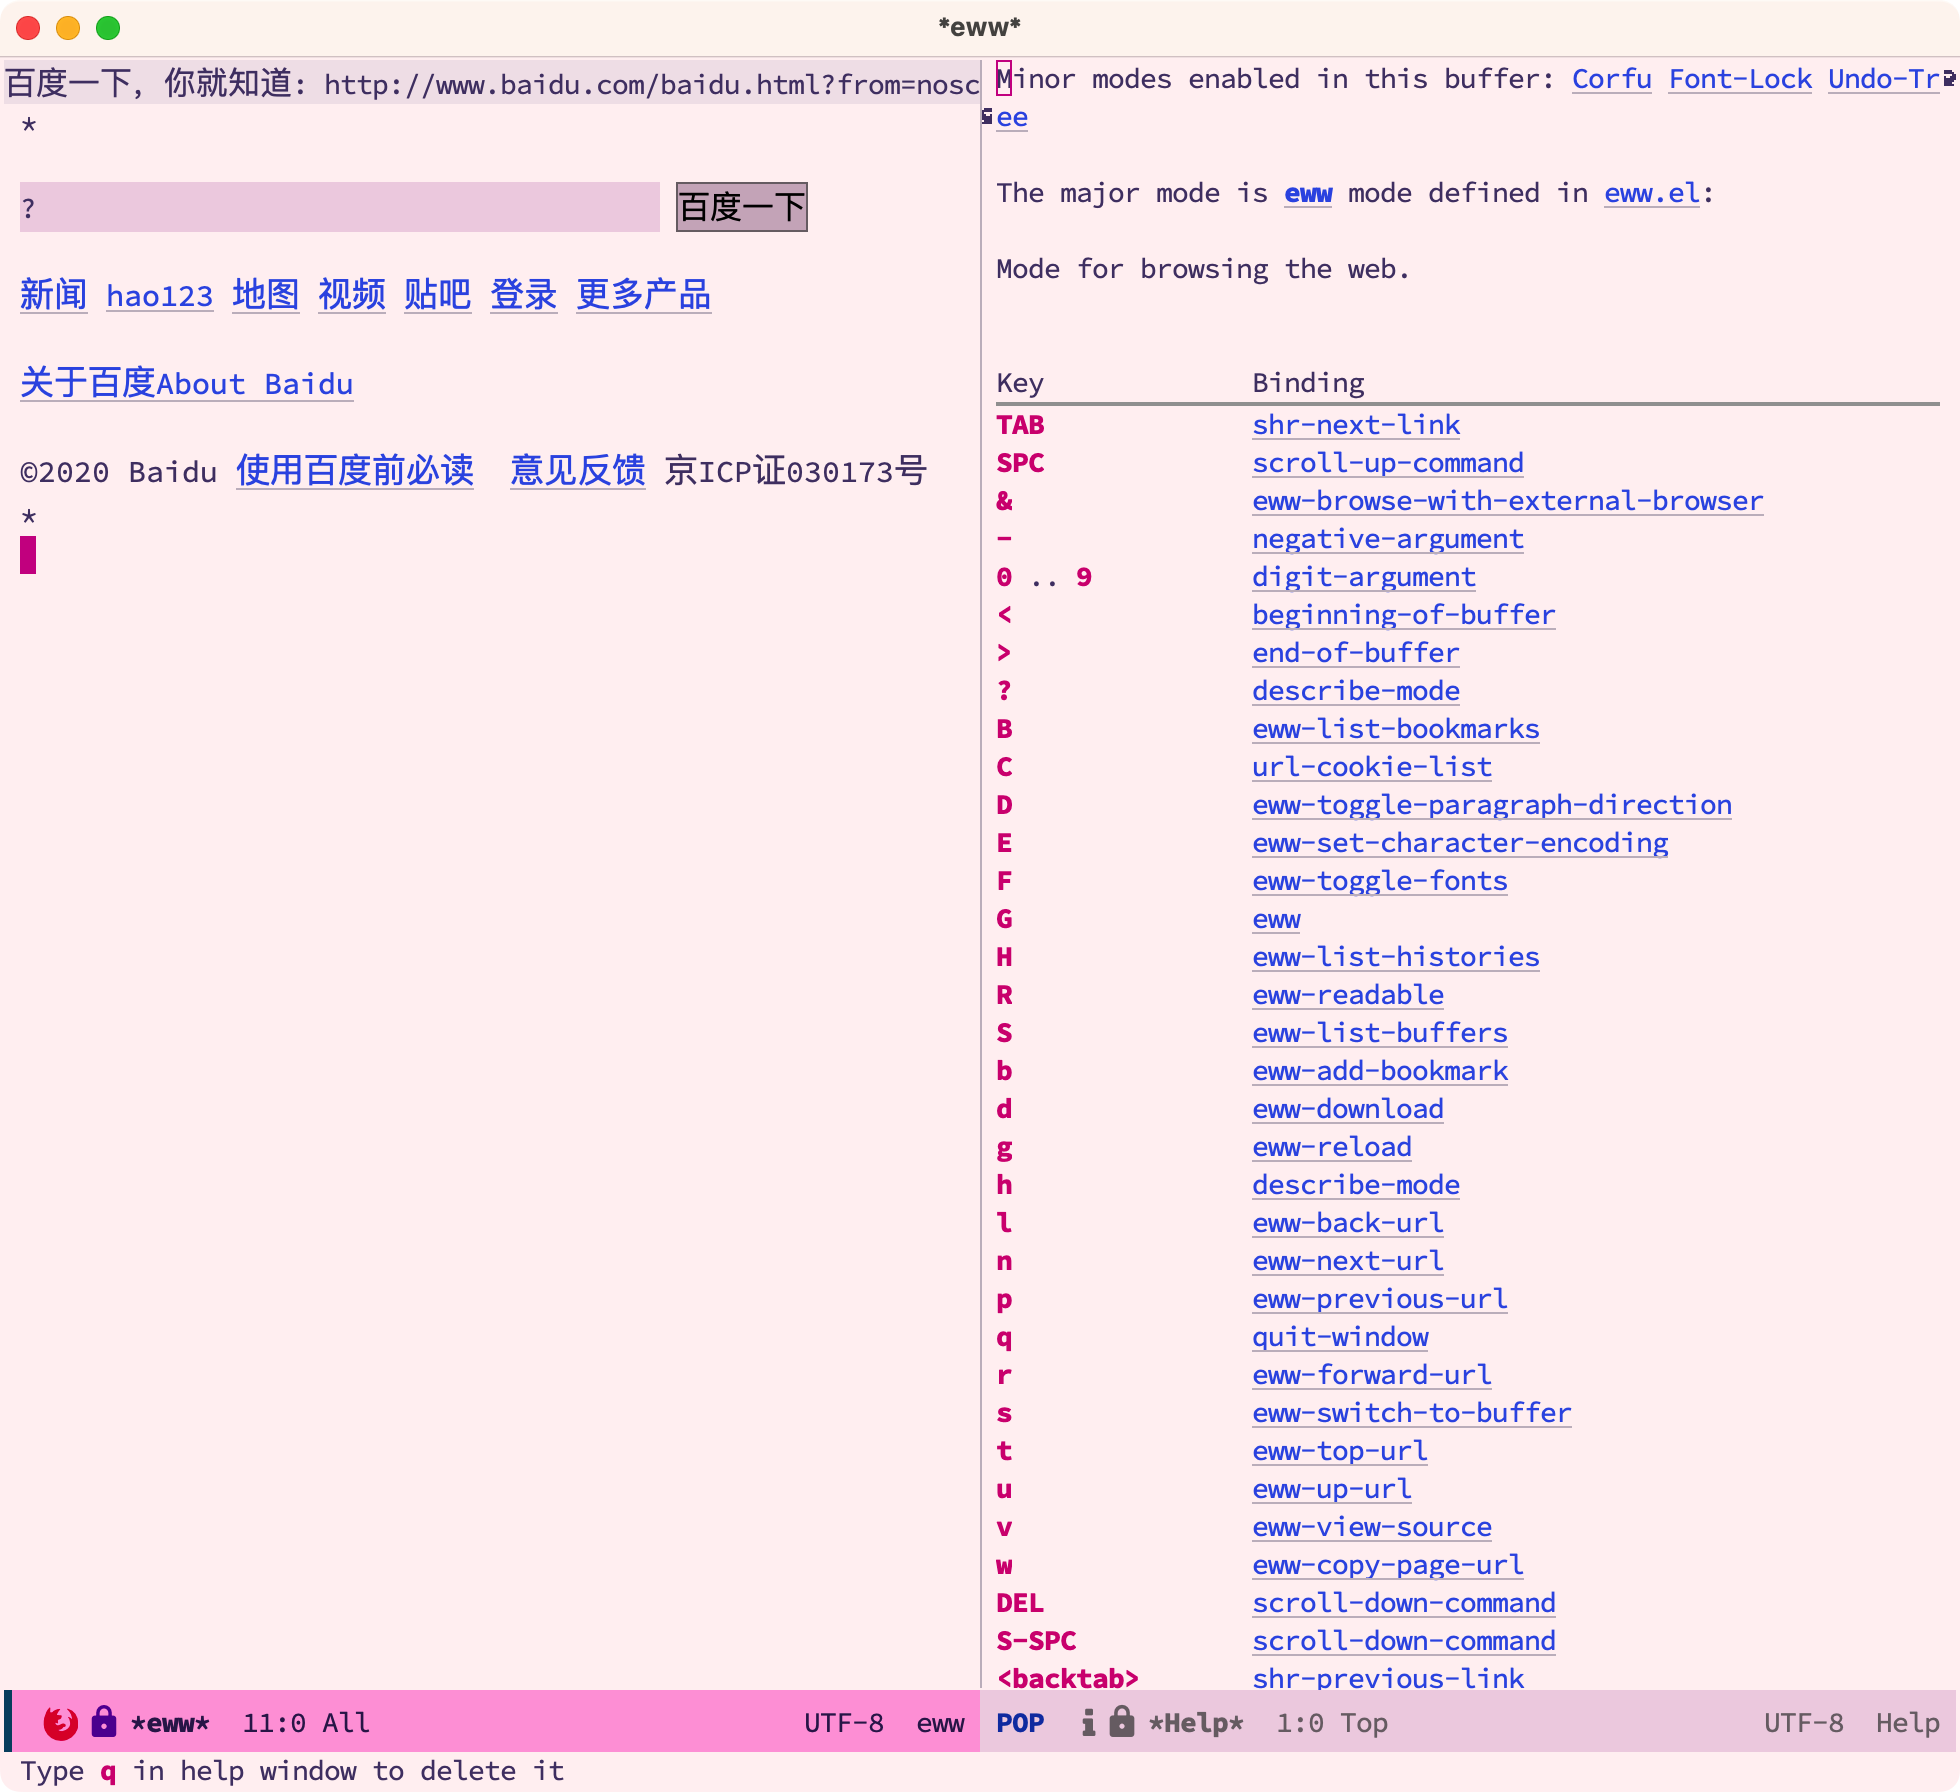Screen dimensions: 1960x1792
Task: Click the POP indicator in Help mode line
Action: pyautogui.click(x=1021, y=1723)
